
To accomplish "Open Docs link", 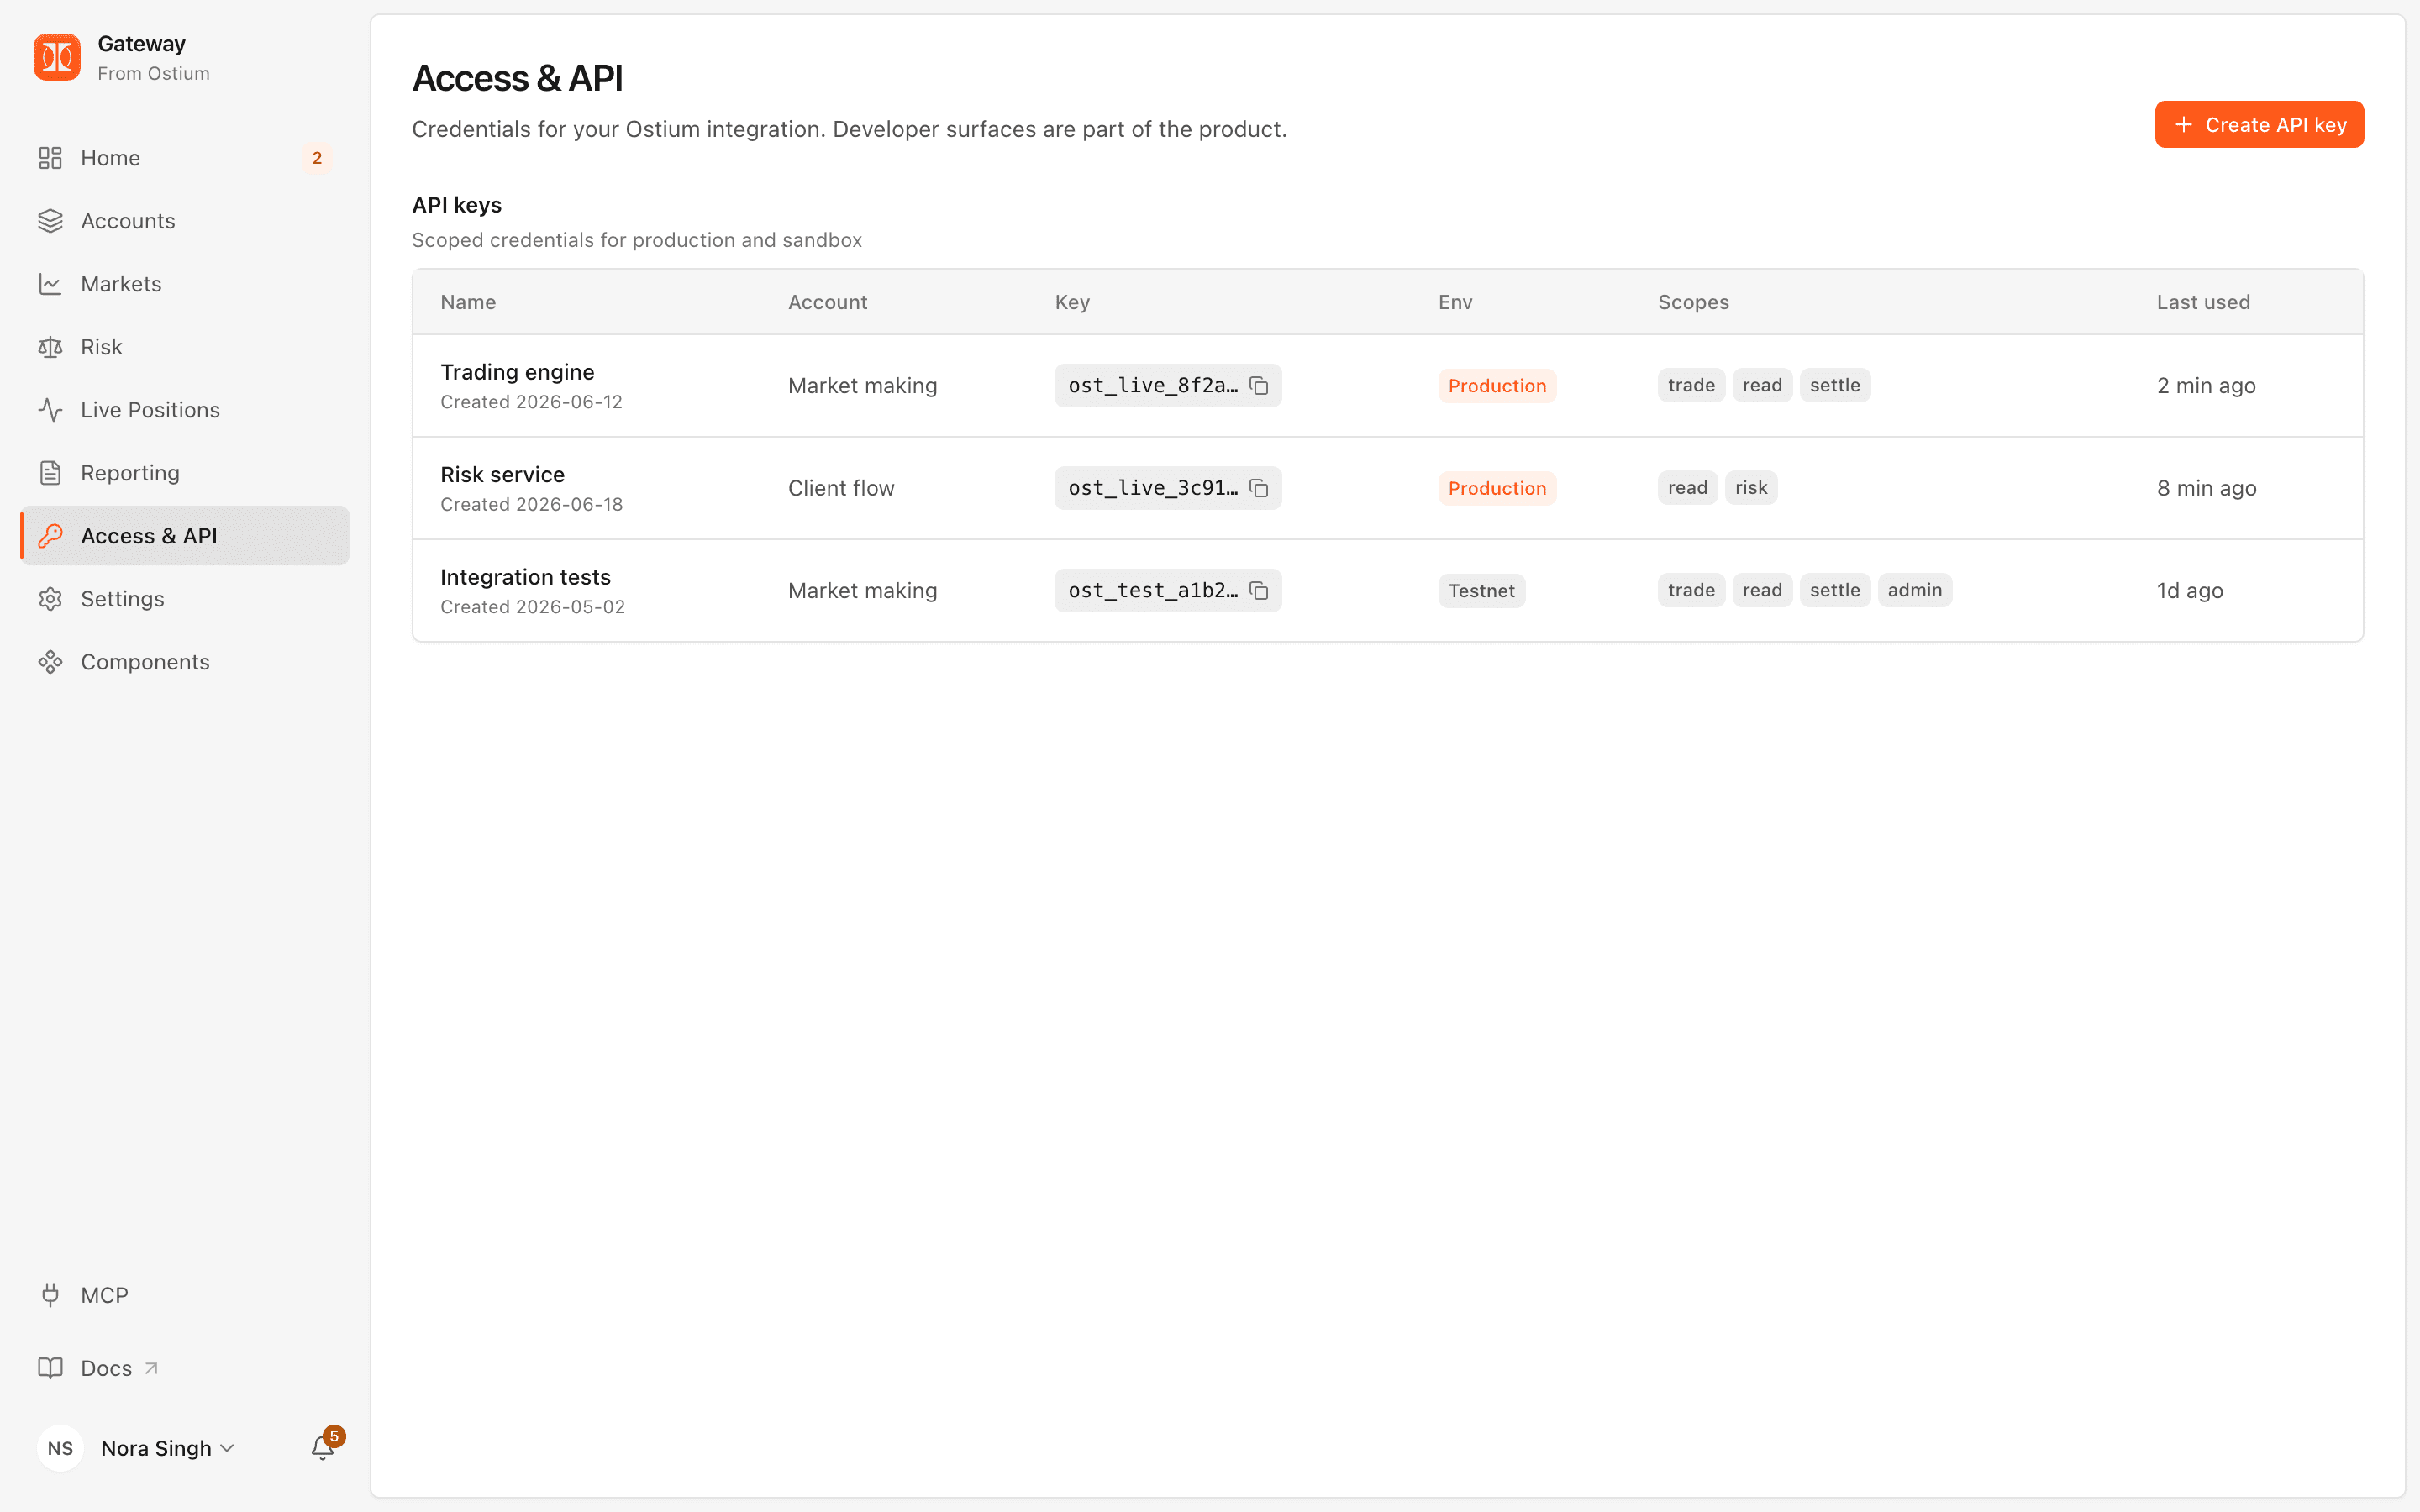I will pyautogui.click(x=185, y=1368).
